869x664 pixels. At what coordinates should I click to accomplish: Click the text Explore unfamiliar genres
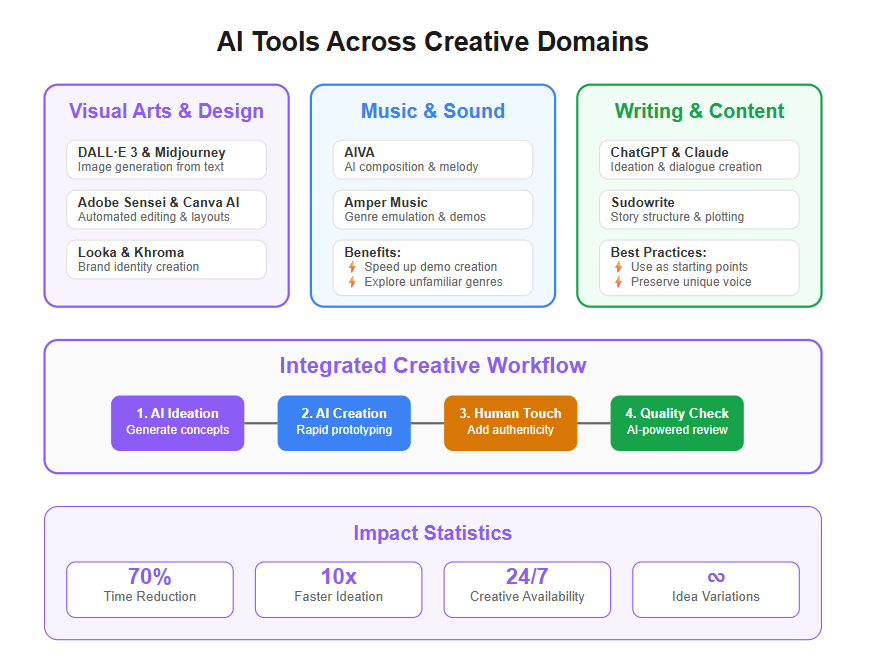coord(433,282)
